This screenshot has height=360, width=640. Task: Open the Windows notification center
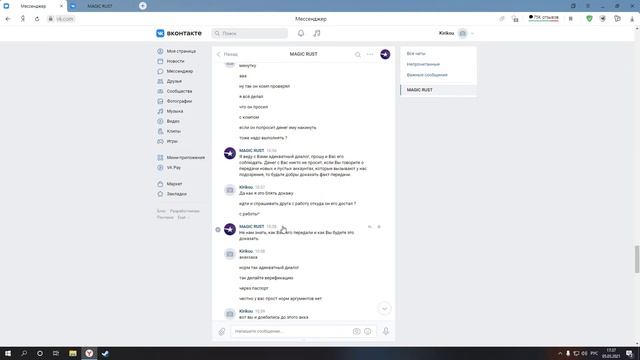tap(629, 353)
